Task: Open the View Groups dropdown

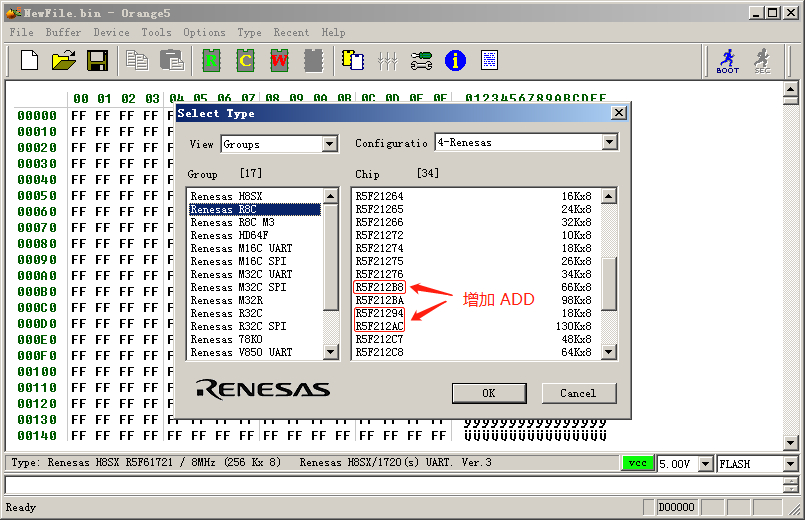Action: coord(330,144)
